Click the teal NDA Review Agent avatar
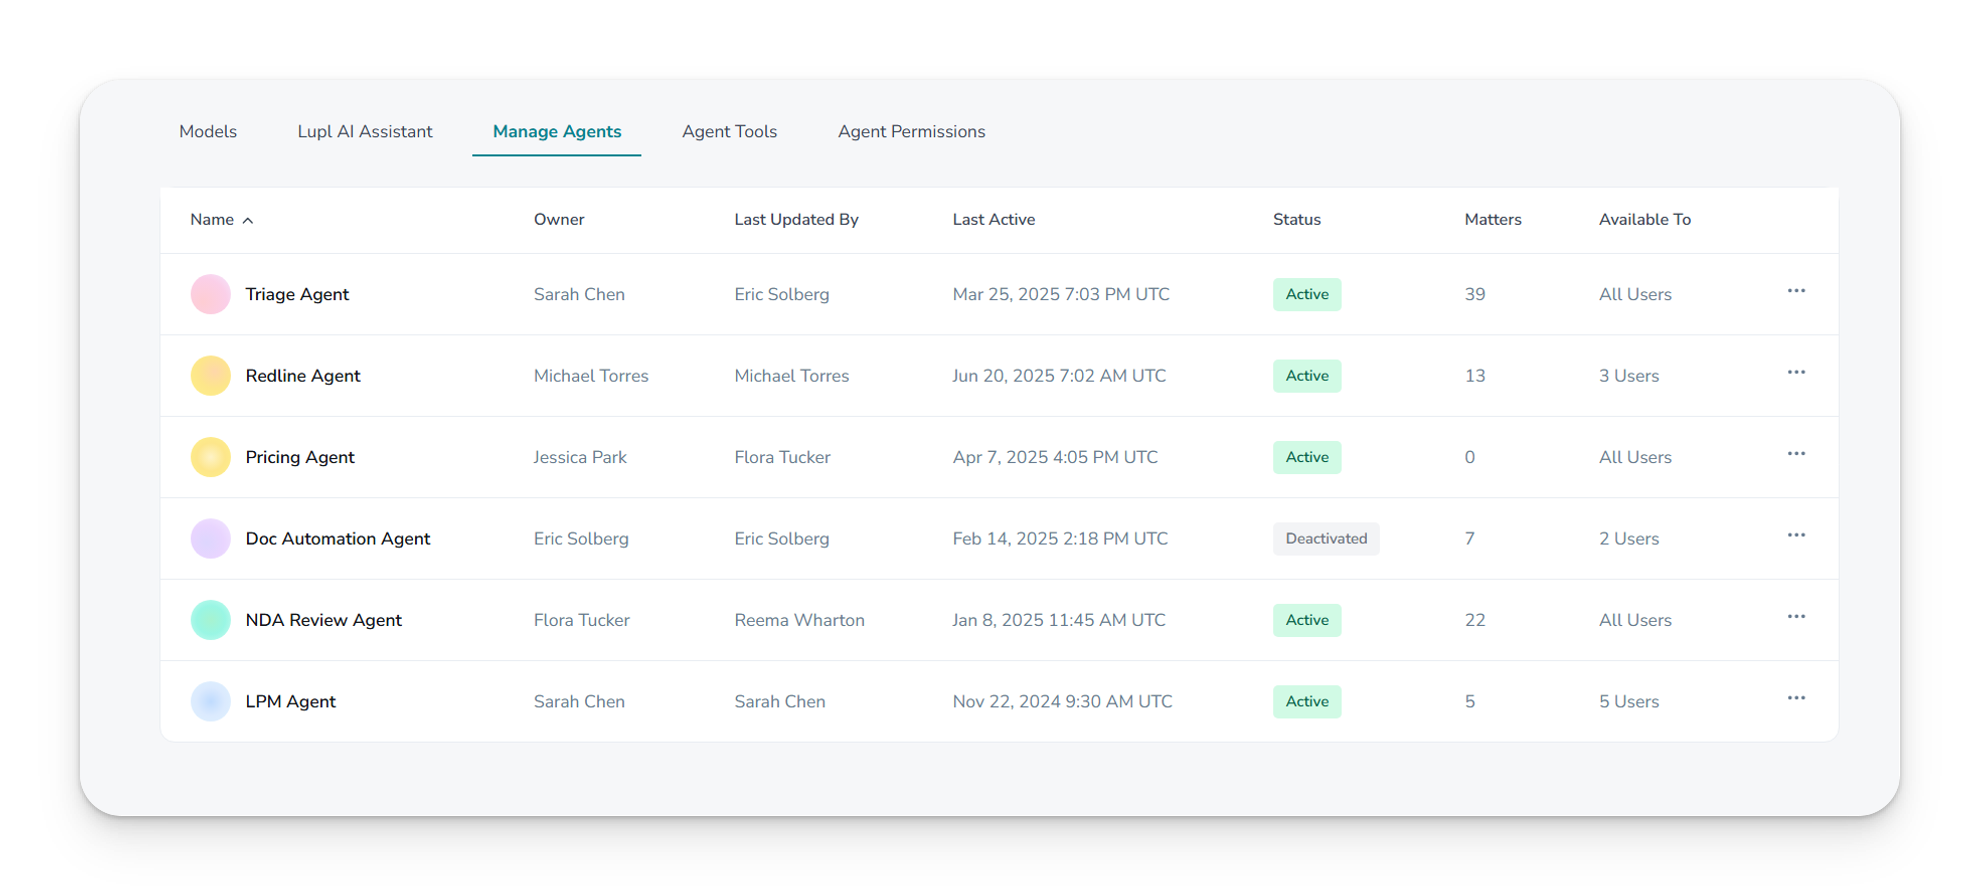 tap(210, 620)
